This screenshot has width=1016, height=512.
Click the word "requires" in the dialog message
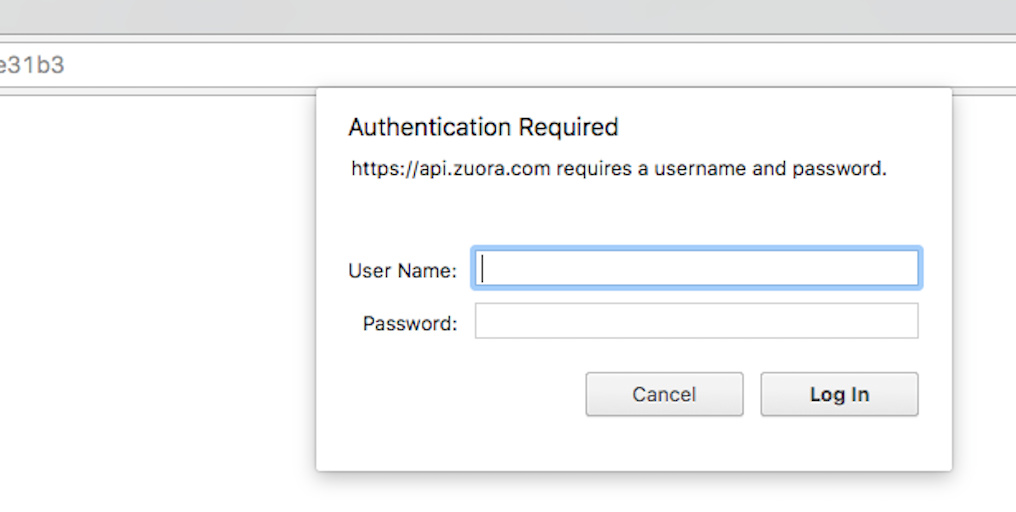click(593, 169)
